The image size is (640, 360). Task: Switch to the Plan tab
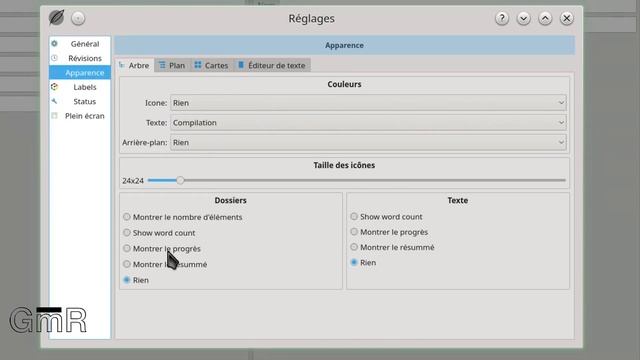click(172, 65)
